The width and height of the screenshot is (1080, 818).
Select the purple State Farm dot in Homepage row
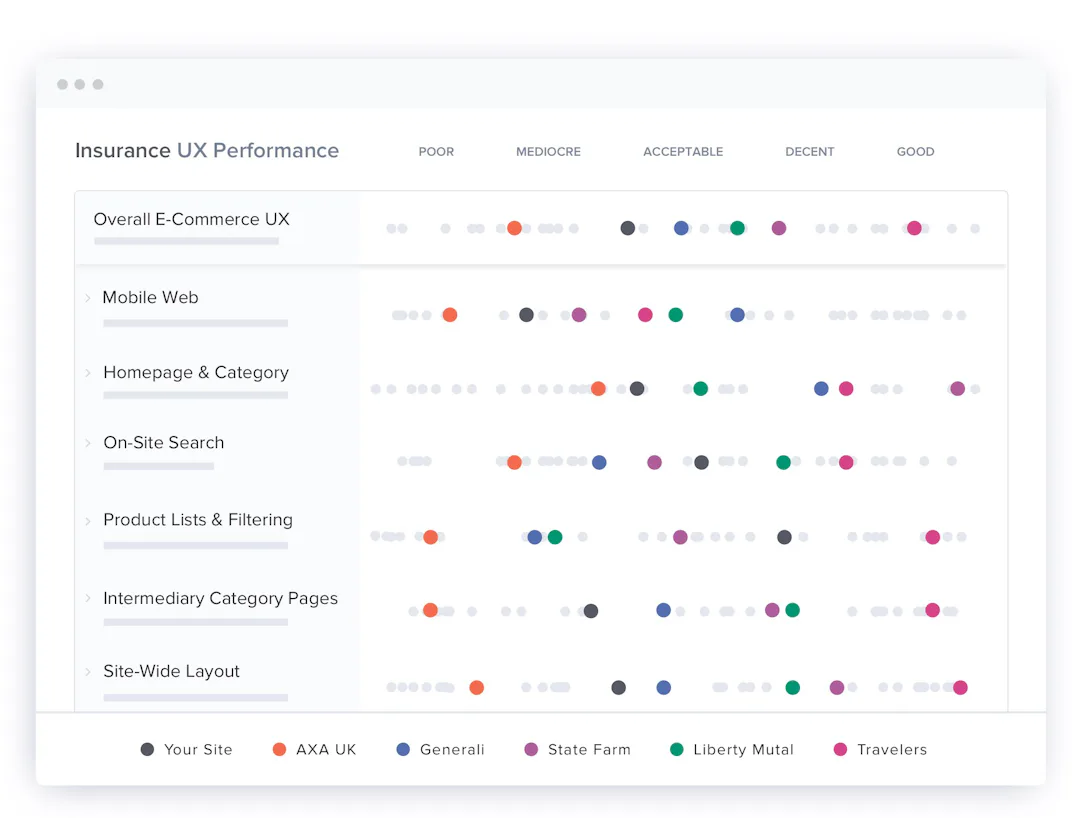click(957, 388)
